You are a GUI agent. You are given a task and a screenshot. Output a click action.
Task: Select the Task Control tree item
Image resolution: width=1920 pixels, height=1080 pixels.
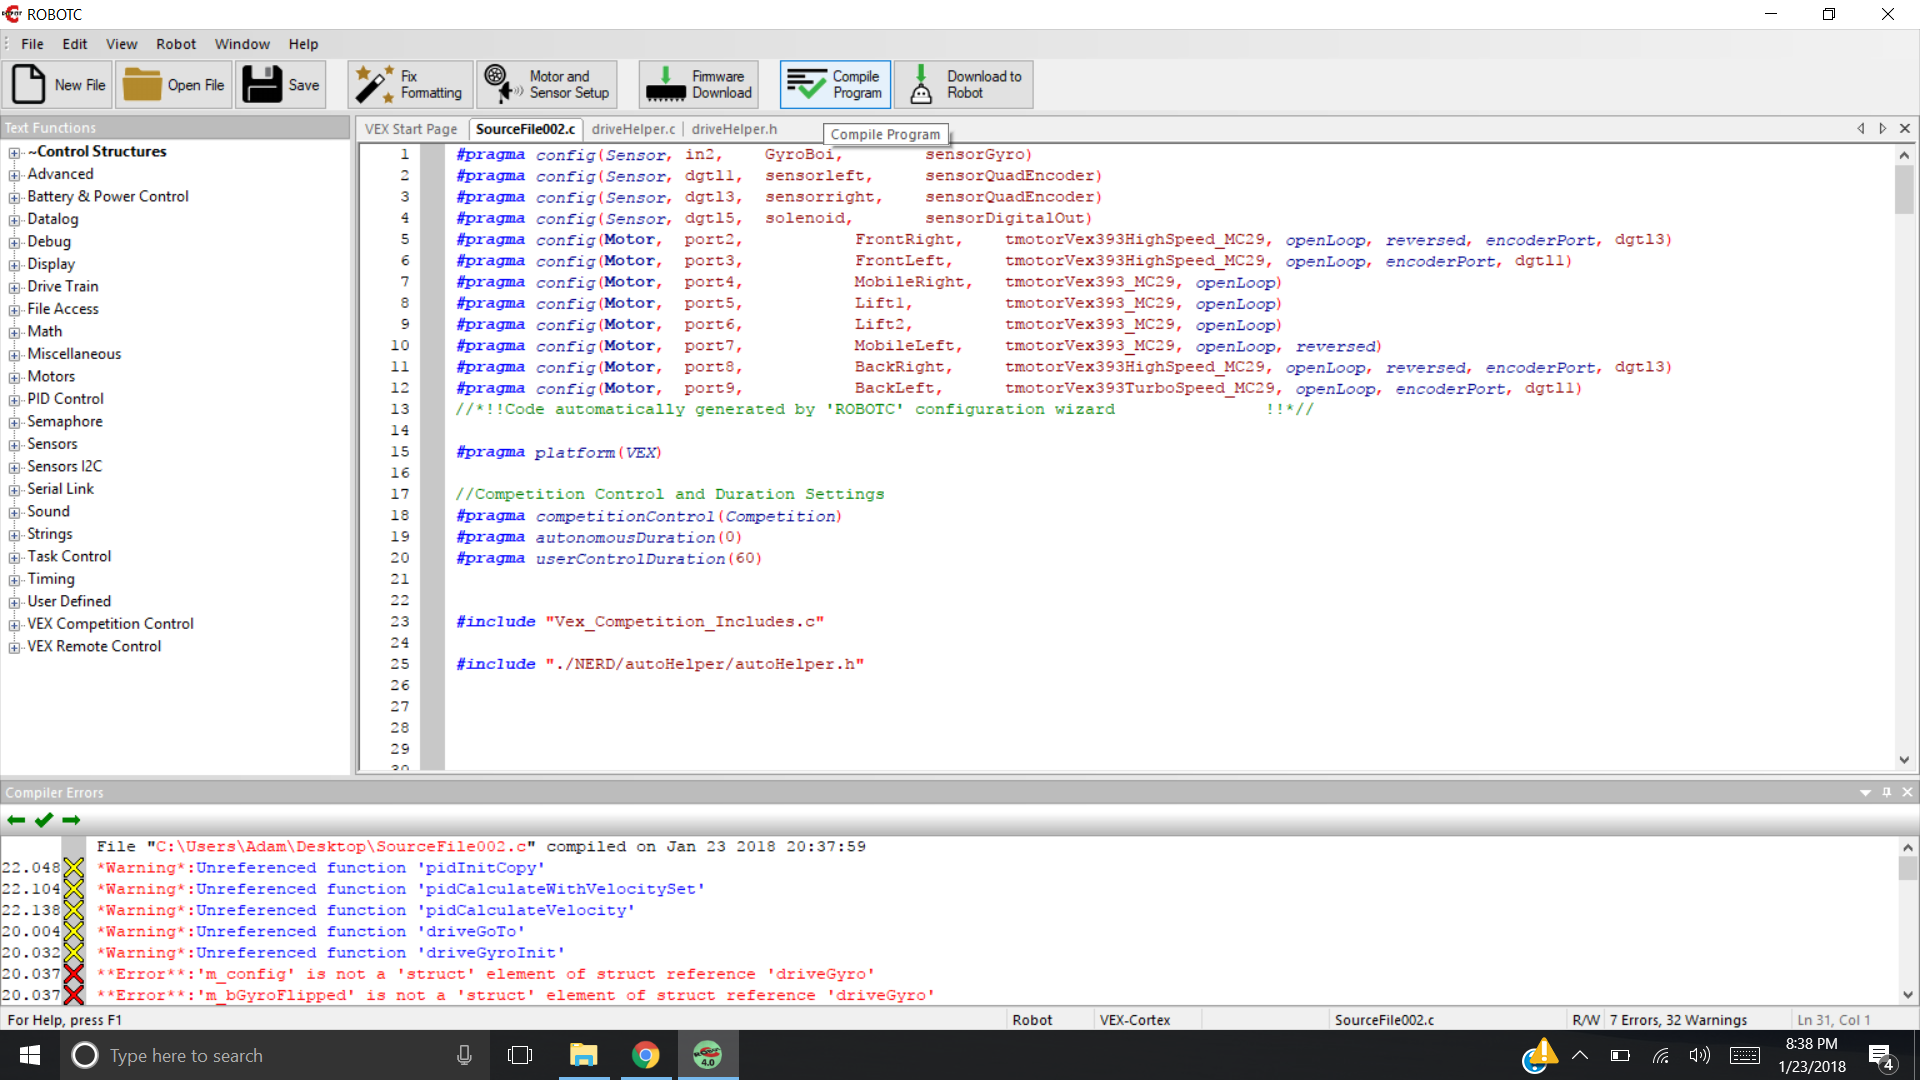[69, 556]
